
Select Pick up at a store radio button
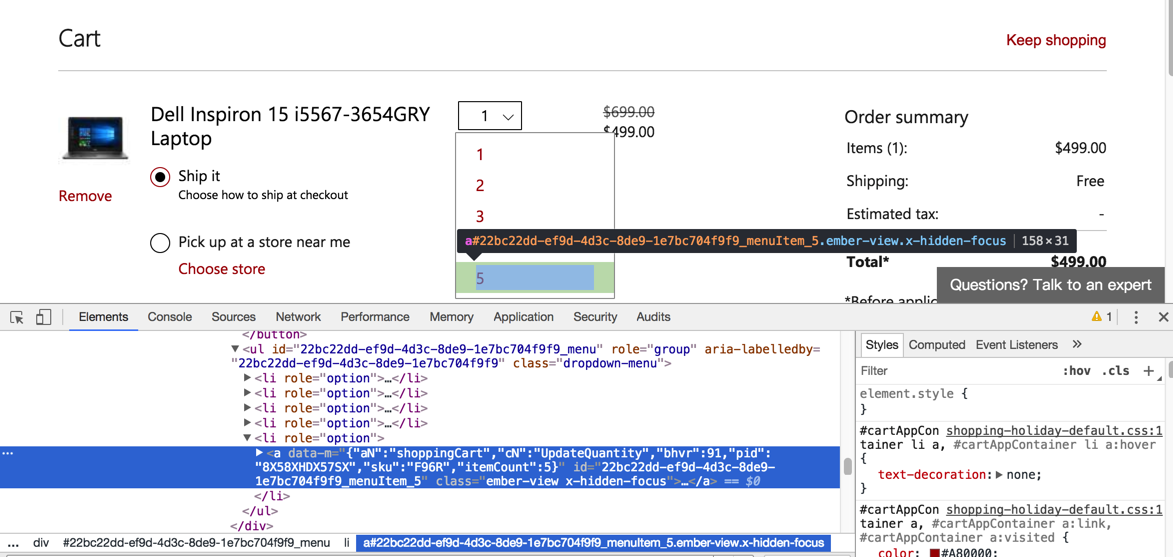pyautogui.click(x=160, y=243)
